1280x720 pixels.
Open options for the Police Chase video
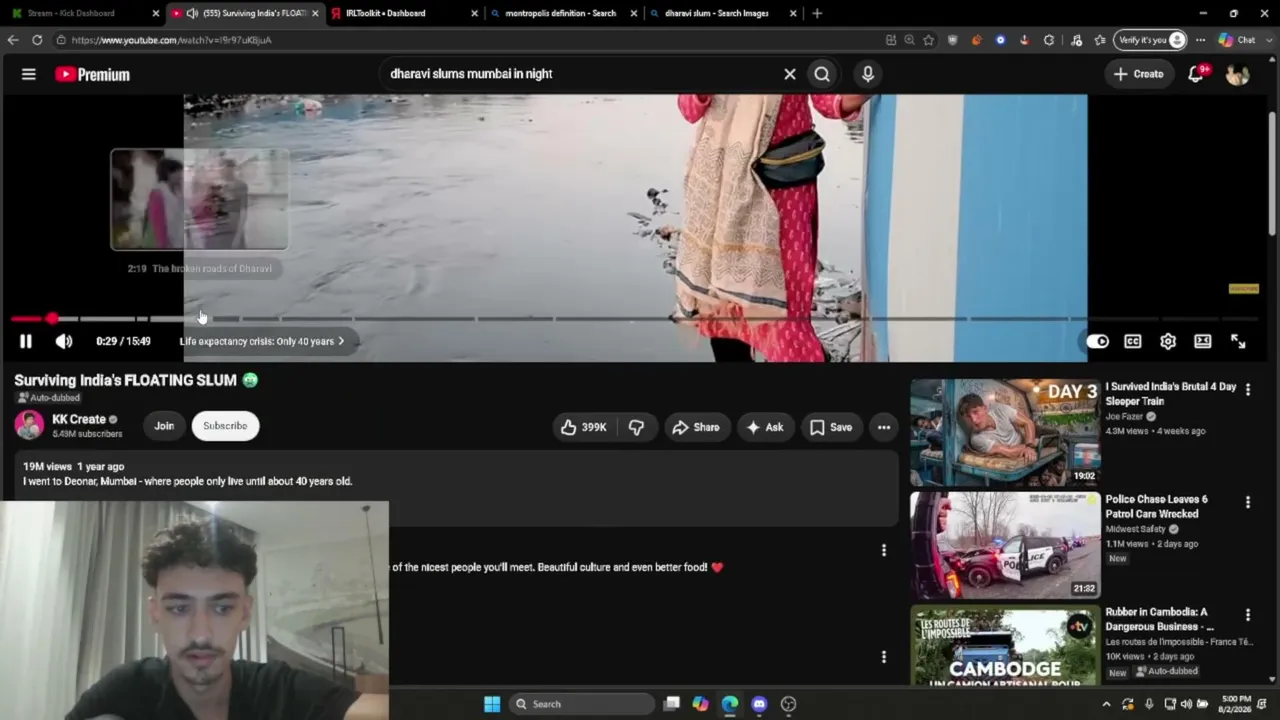point(1247,502)
